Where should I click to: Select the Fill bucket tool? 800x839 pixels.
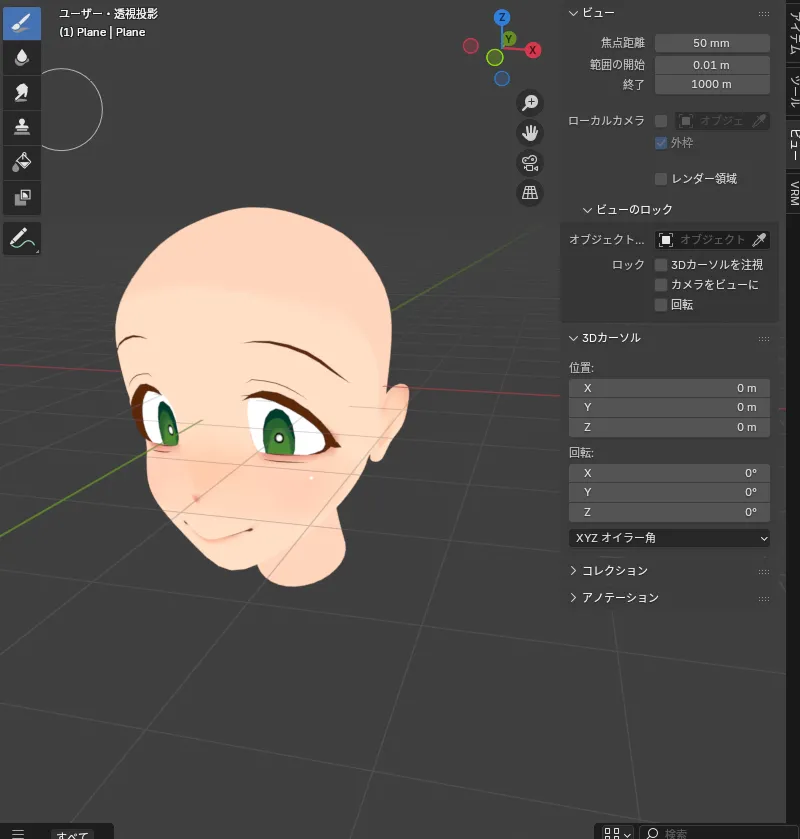click(22, 162)
